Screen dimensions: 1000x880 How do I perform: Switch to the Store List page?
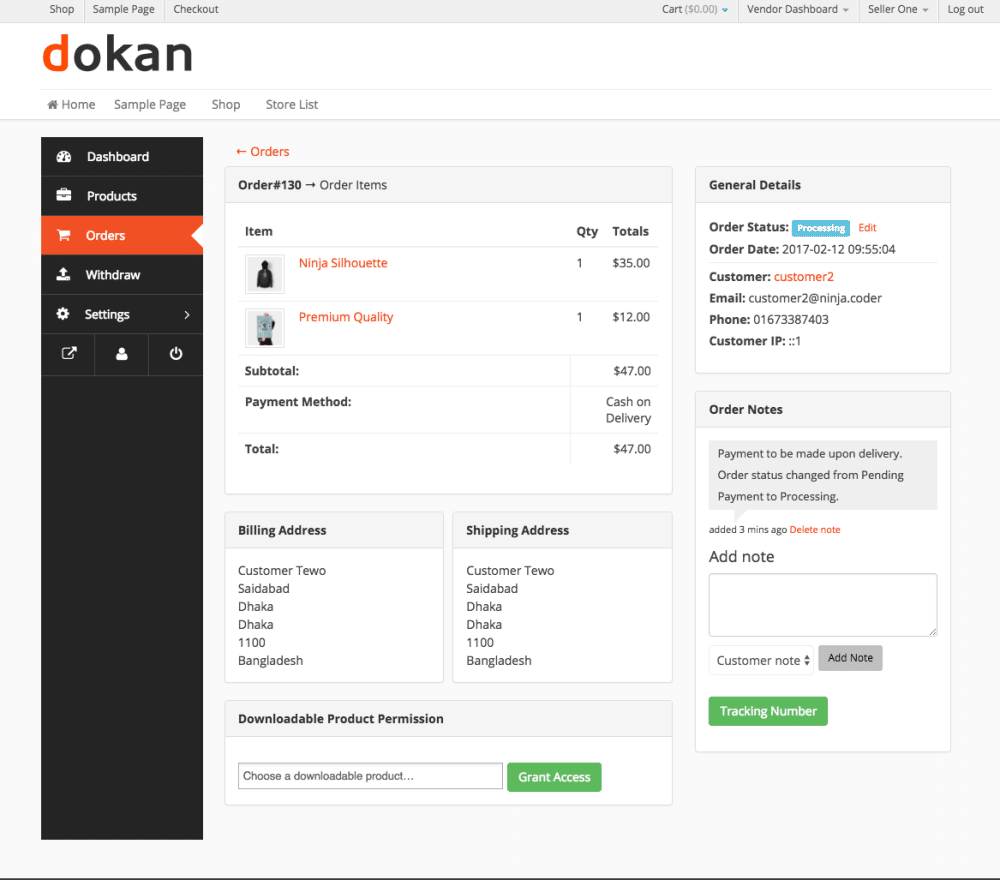pos(291,104)
